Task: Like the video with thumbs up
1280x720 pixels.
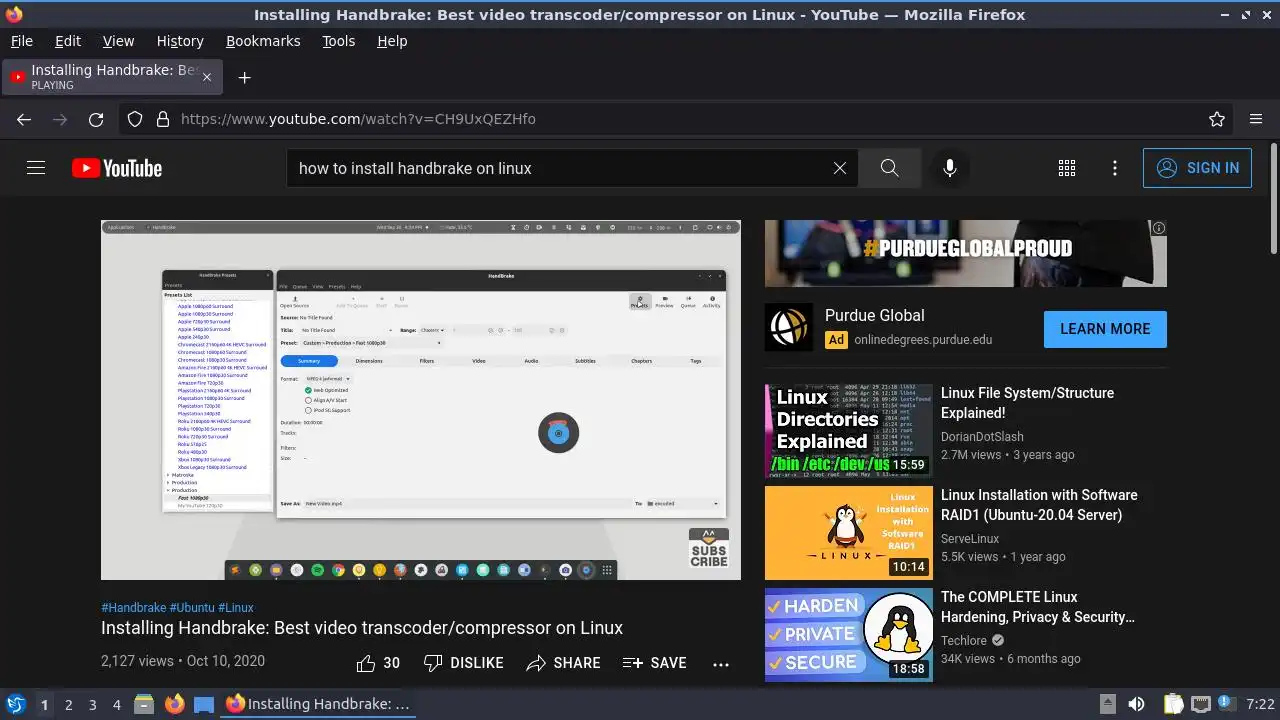Action: pyautogui.click(x=378, y=663)
